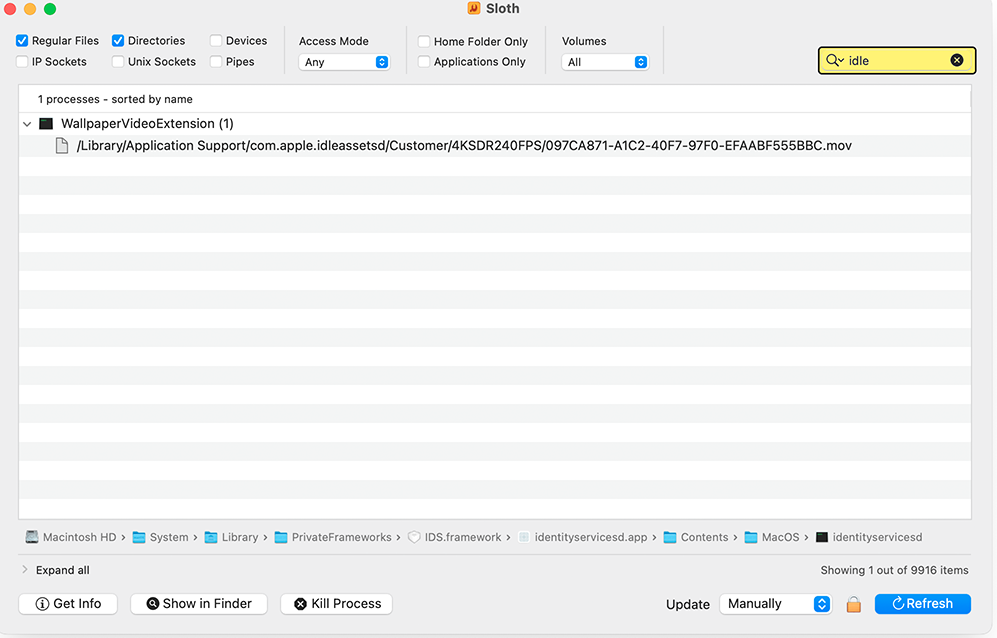Click the 'Showing 1 out of 9916 items' status

pos(894,570)
